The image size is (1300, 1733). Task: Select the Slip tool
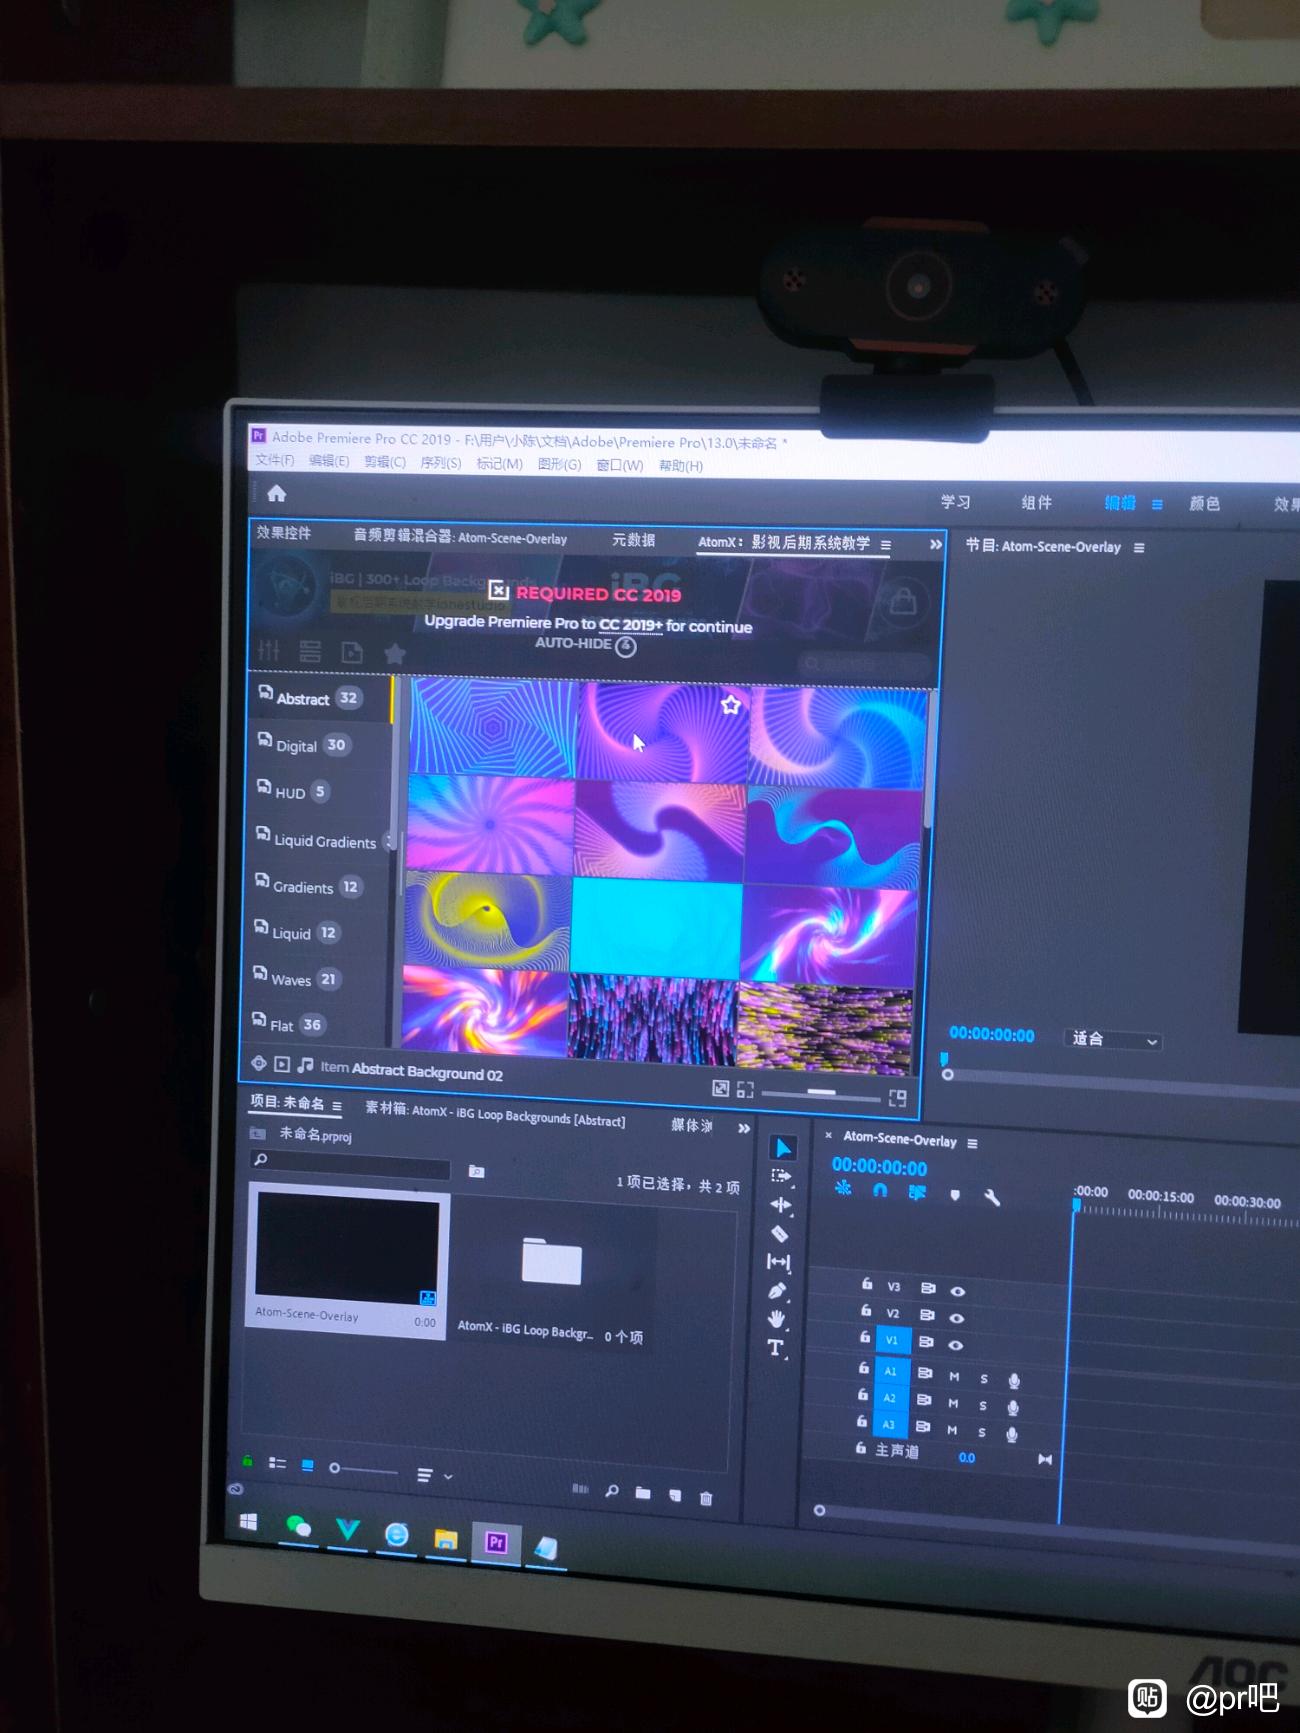pyautogui.click(x=779, y=1262)
